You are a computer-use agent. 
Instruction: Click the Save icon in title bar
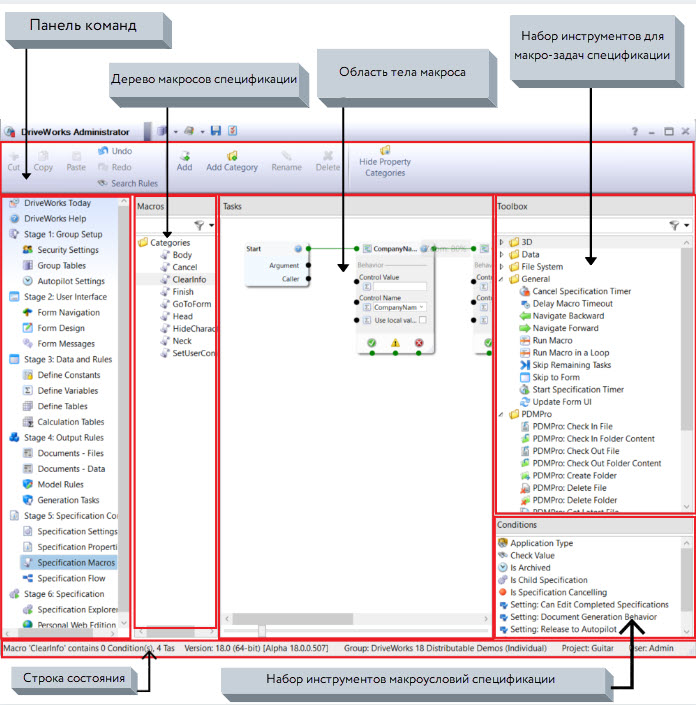click(x=216, y=131)
